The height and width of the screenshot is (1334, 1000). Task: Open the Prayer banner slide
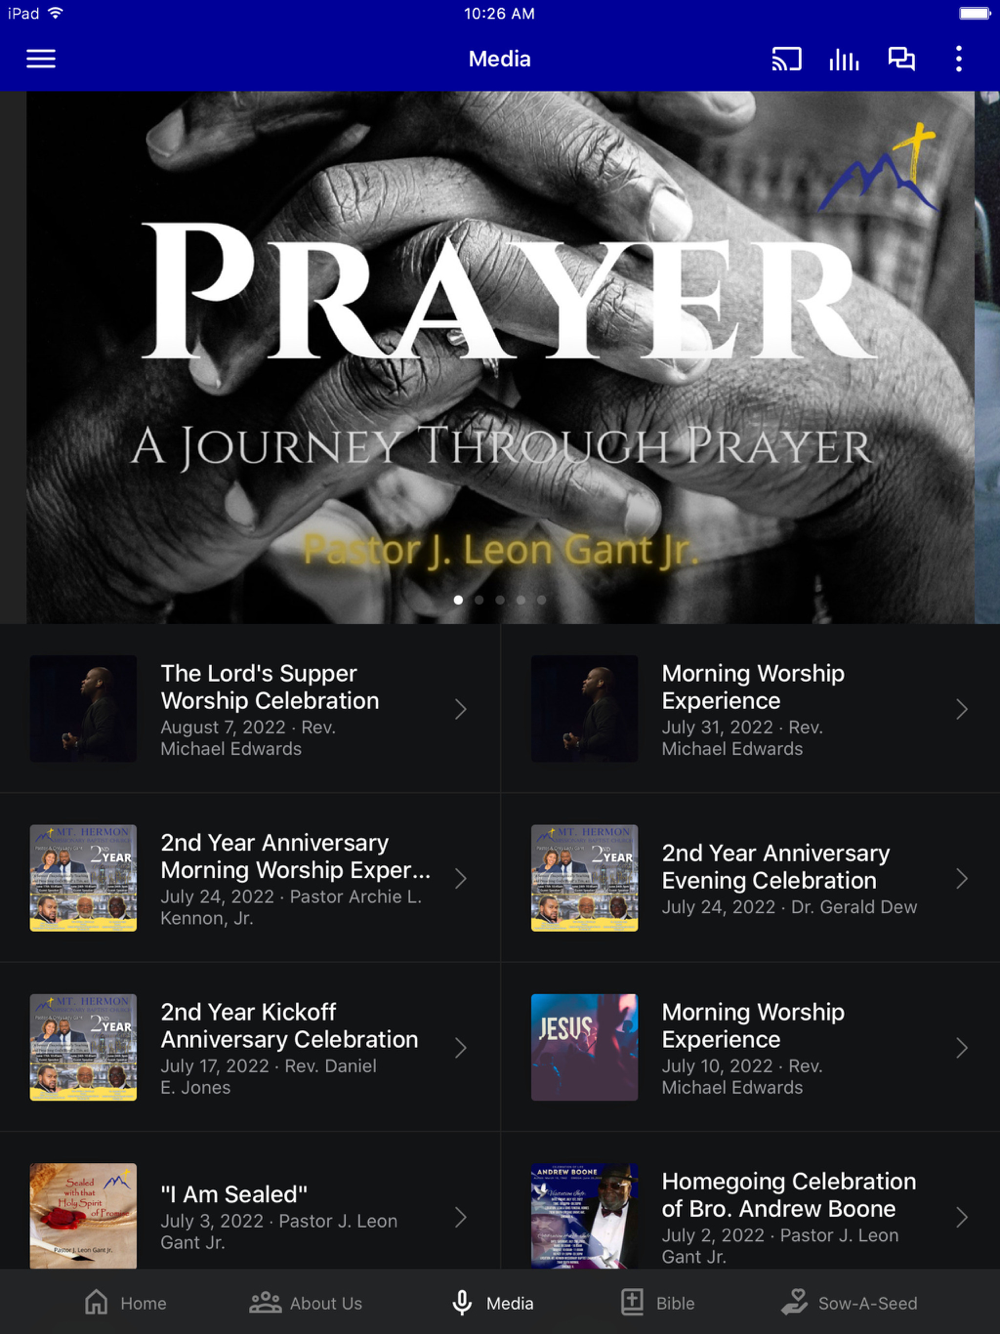click(500, 357)
